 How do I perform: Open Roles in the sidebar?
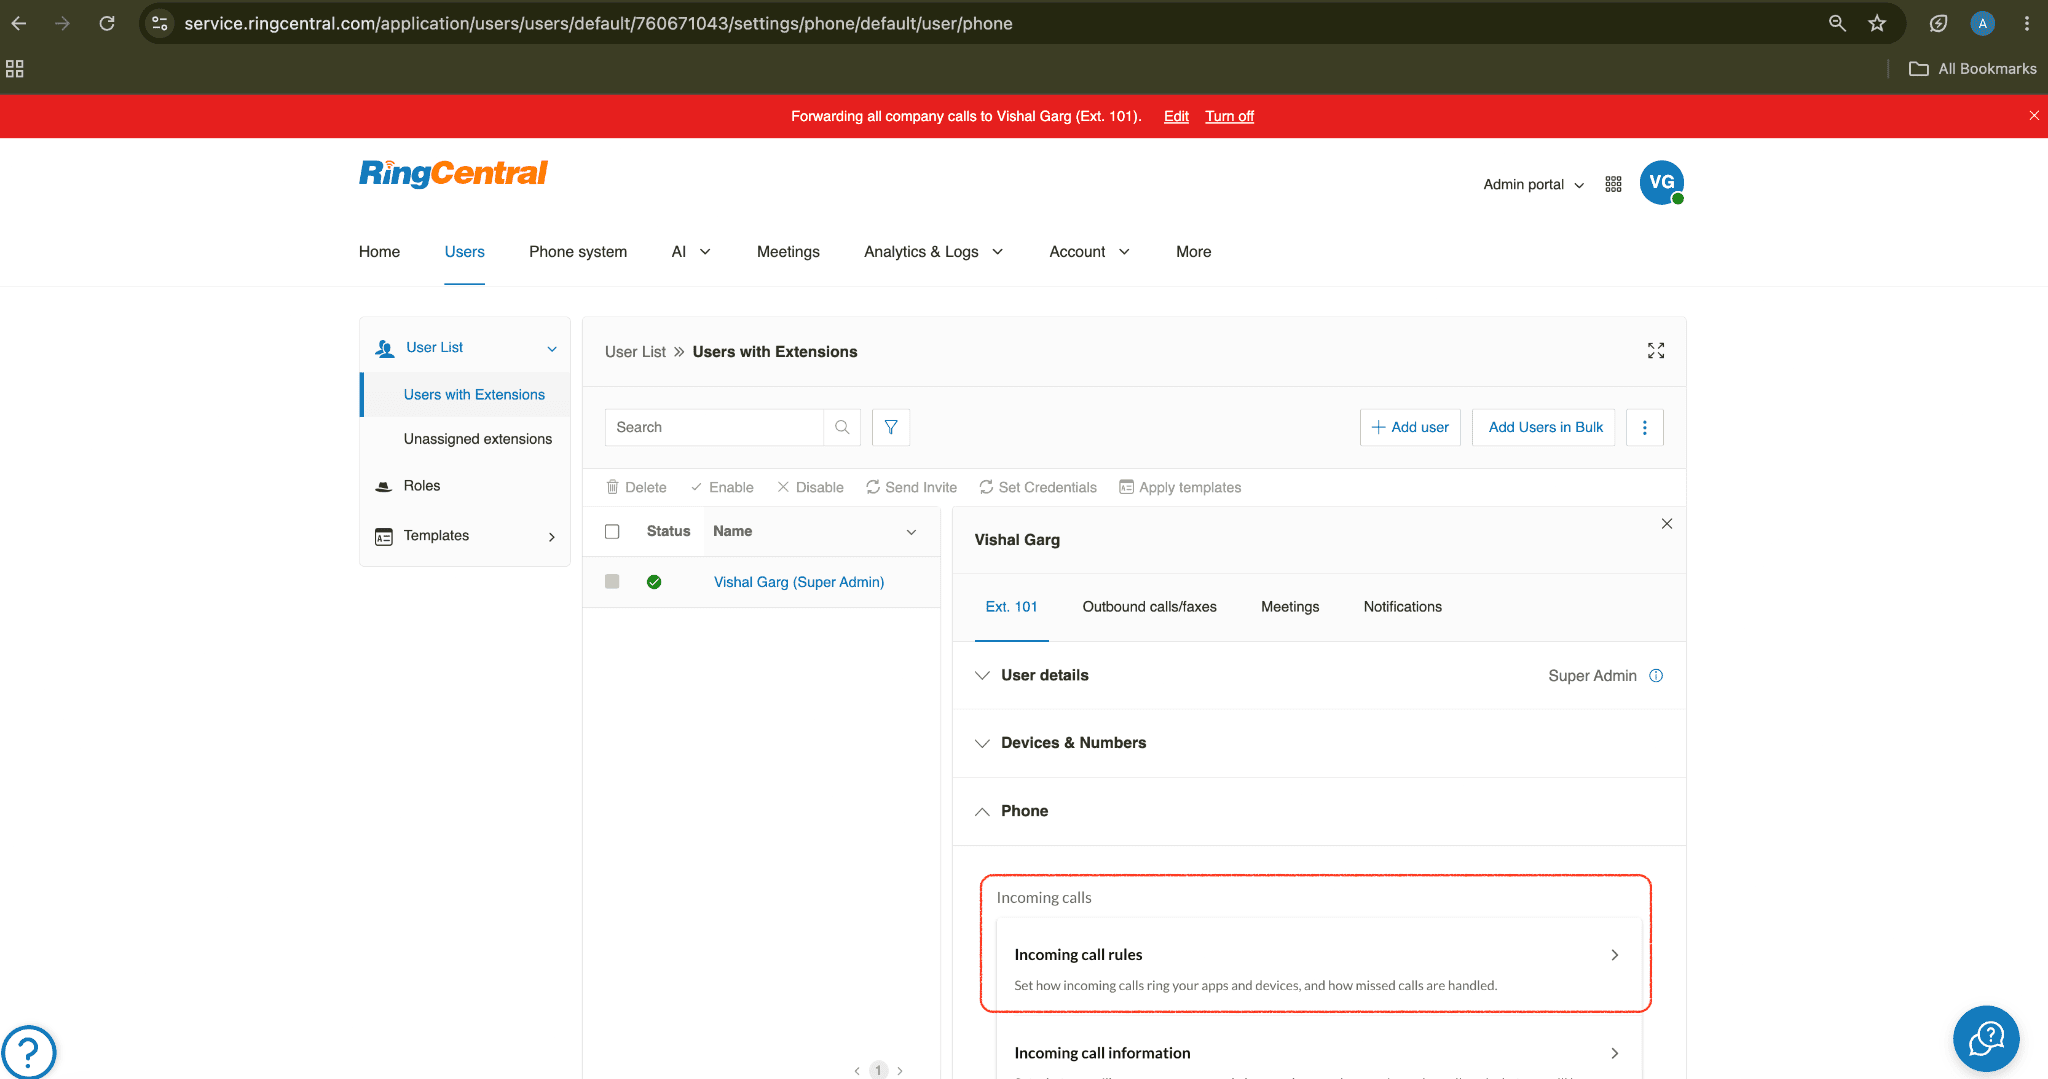coord(421,486)
